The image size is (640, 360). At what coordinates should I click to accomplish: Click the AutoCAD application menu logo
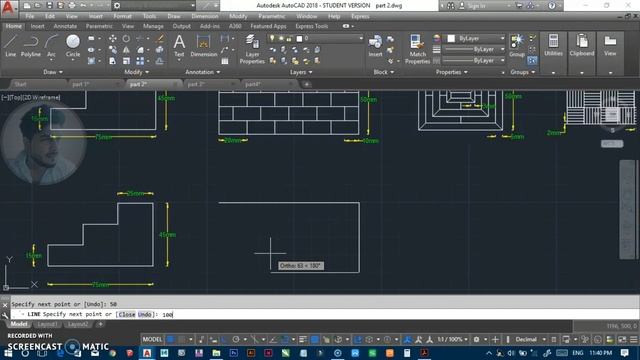point(8,7)
